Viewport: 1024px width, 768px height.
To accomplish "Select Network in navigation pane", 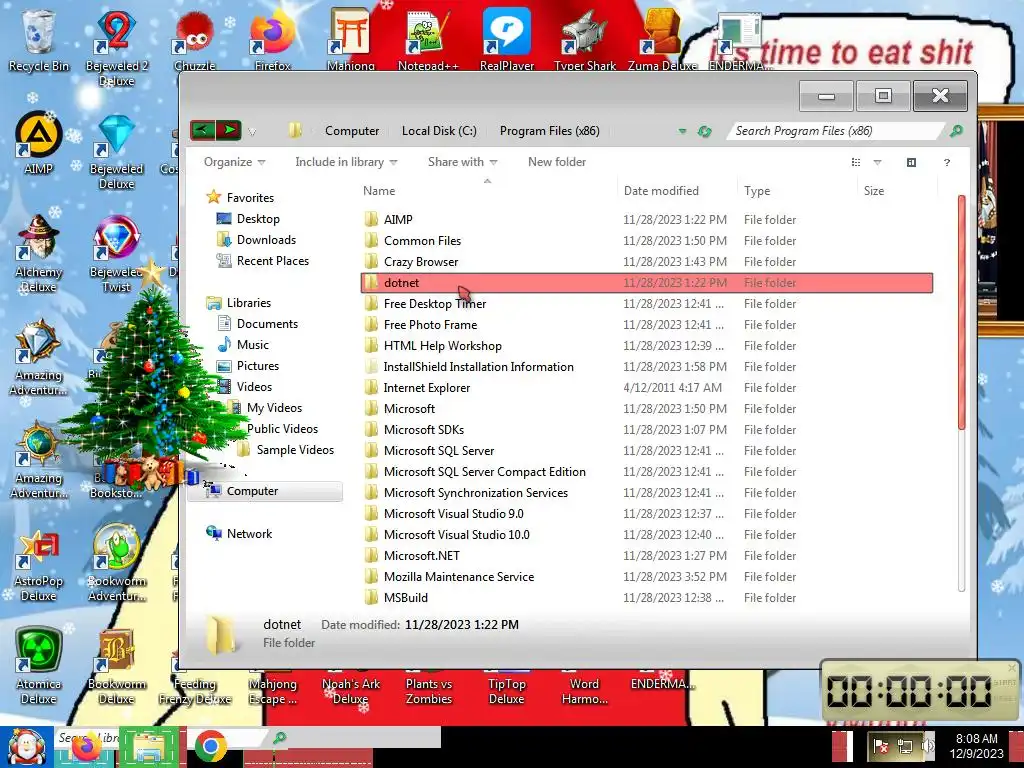I will tap(249, 534).
